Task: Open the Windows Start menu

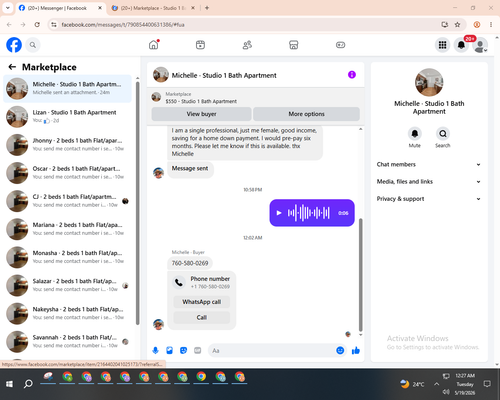Action: point(9,384)
